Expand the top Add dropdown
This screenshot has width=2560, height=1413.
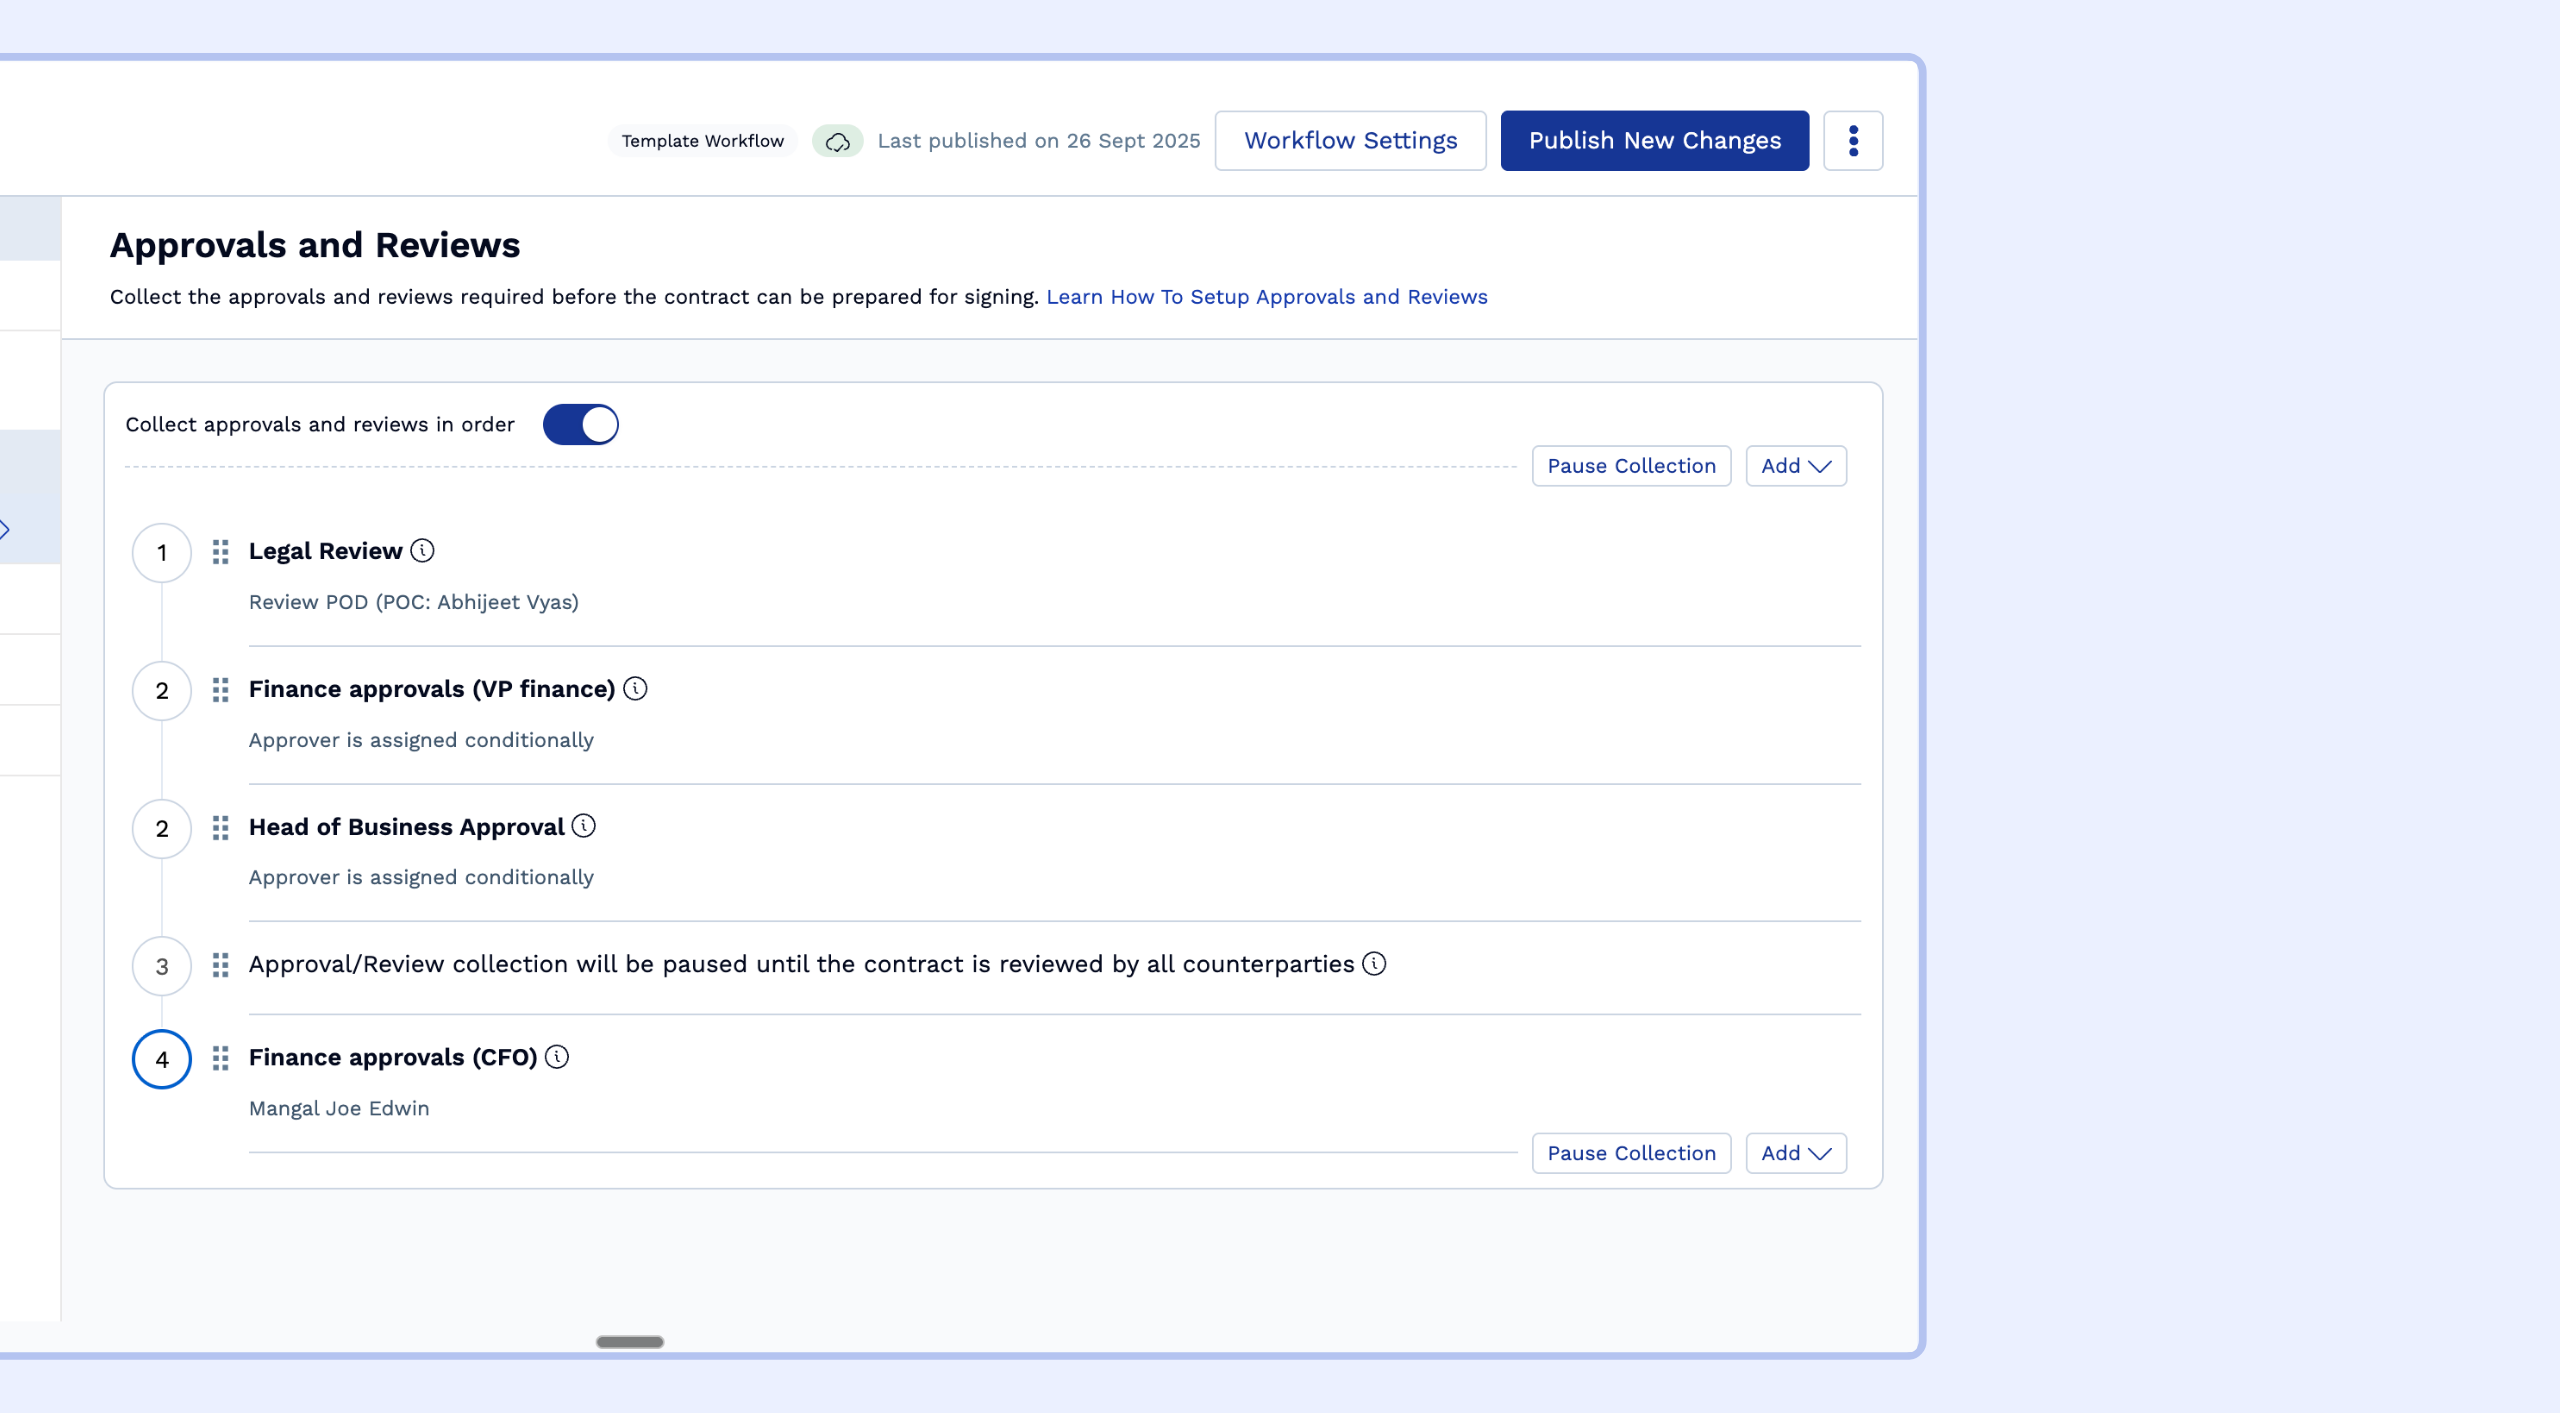[1796, 466]
